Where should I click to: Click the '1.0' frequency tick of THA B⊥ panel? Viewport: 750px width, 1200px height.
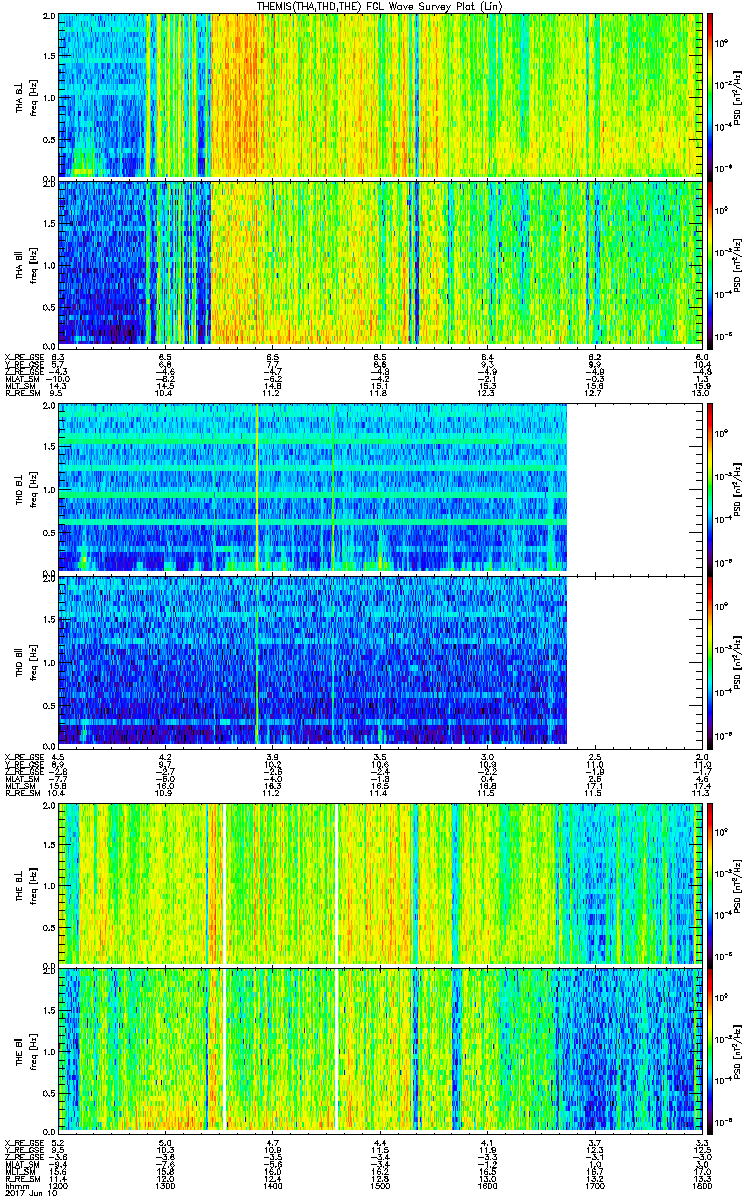[49, 97]
